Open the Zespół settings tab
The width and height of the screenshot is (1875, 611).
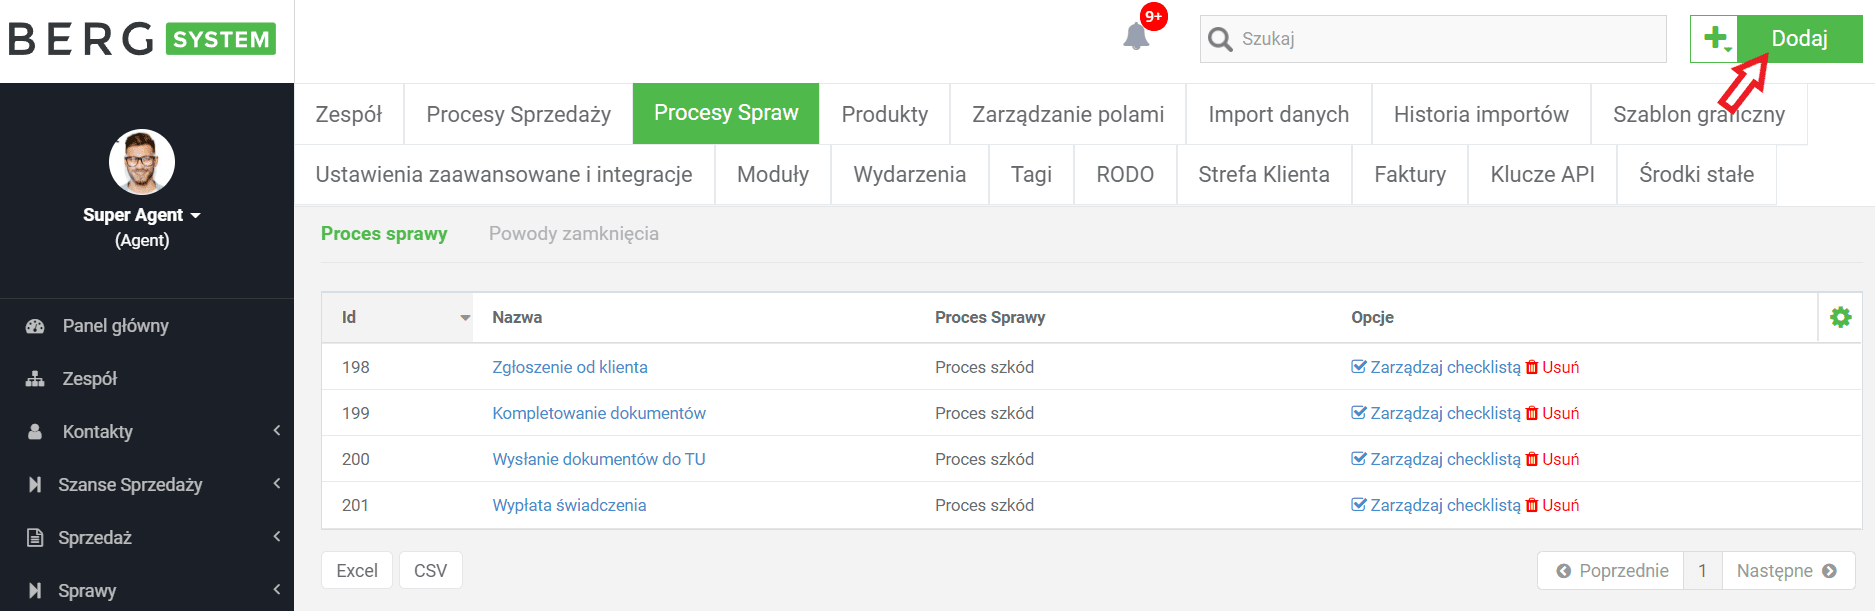(x=349, y=114)
